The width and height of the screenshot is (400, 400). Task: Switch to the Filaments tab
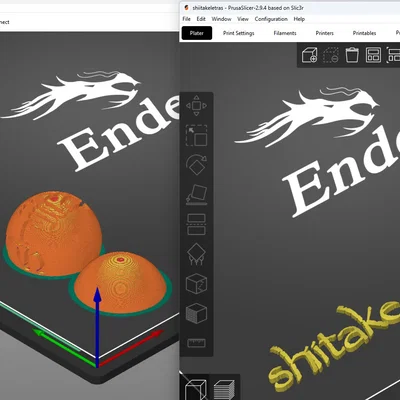pyautogui.click(x=285, y=33)
